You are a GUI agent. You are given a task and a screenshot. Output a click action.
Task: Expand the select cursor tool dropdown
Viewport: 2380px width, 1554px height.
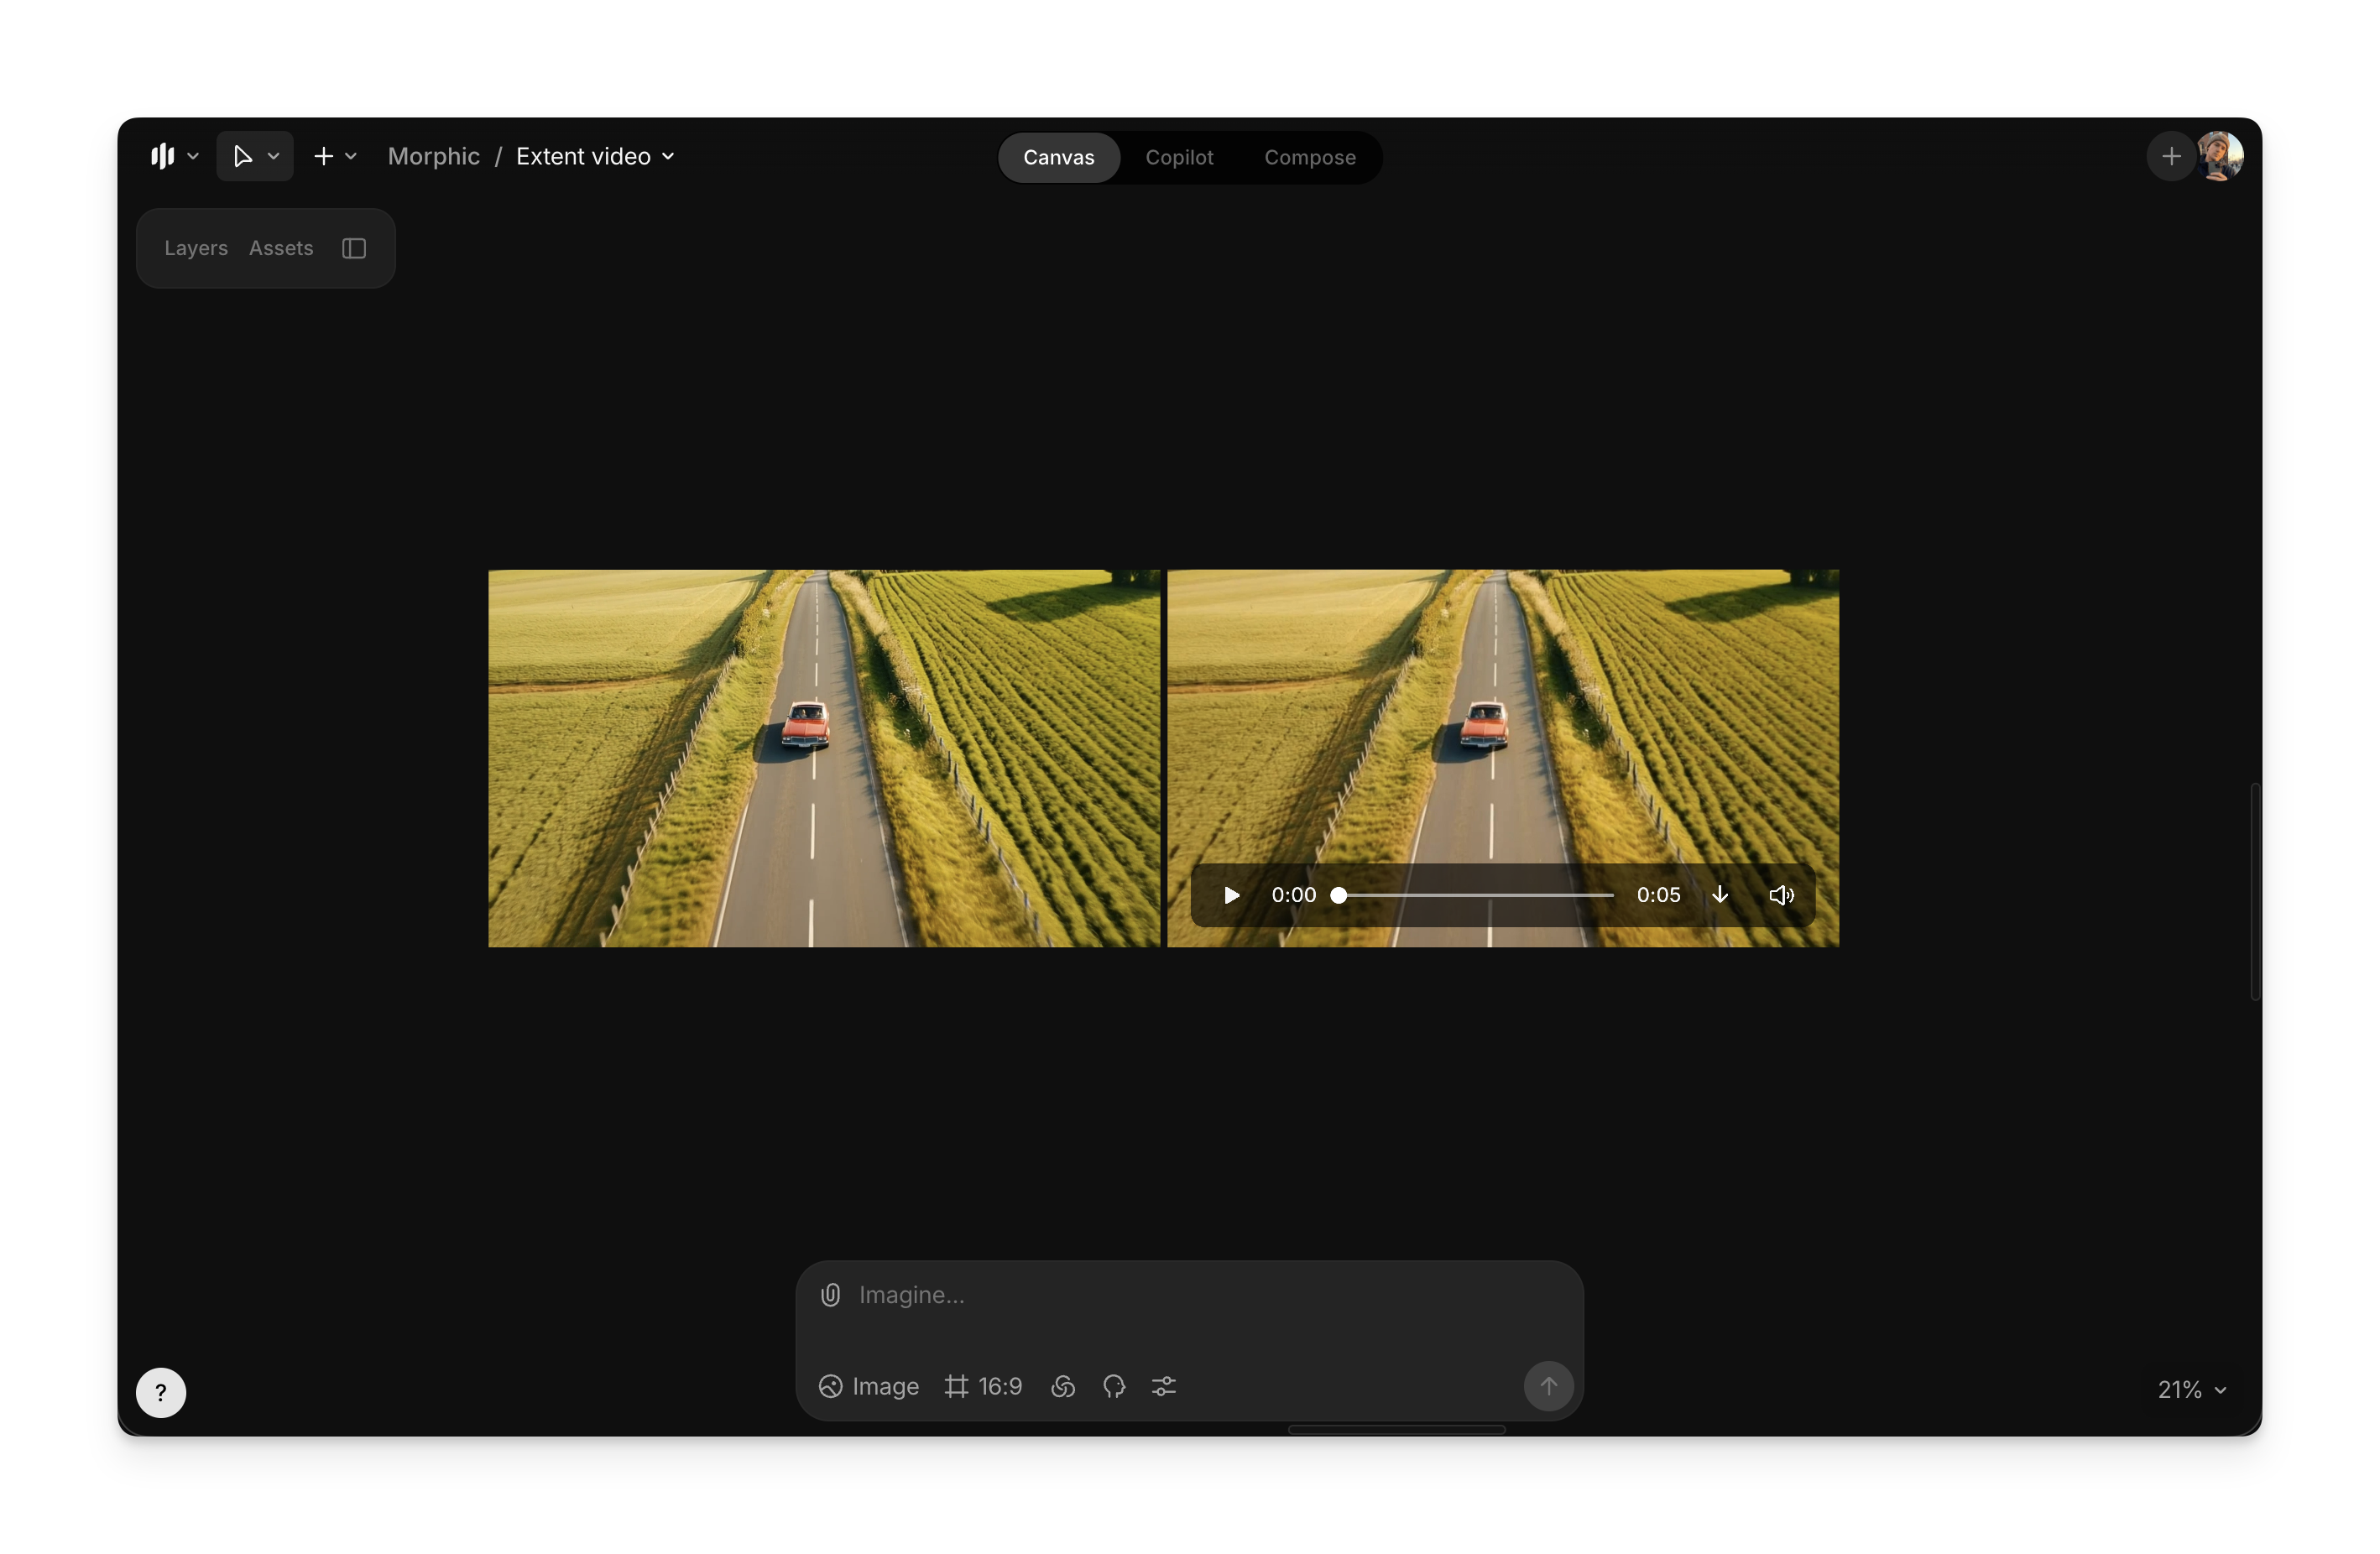[273, 156]
